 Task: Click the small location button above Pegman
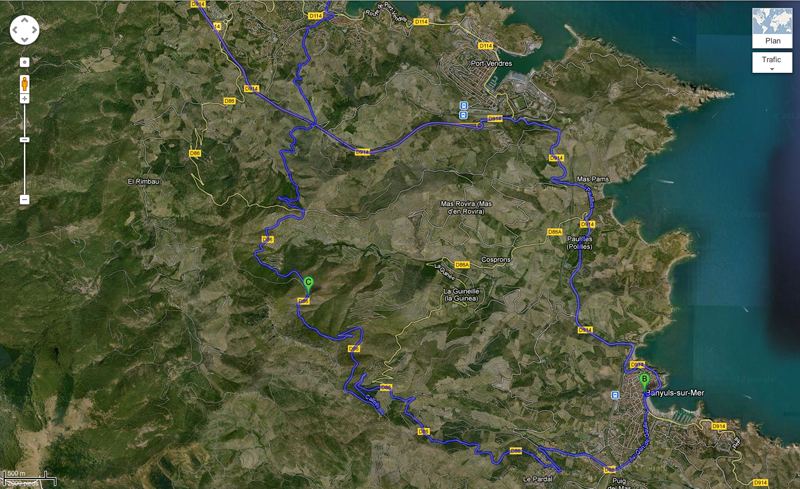(x=24, y=62)
